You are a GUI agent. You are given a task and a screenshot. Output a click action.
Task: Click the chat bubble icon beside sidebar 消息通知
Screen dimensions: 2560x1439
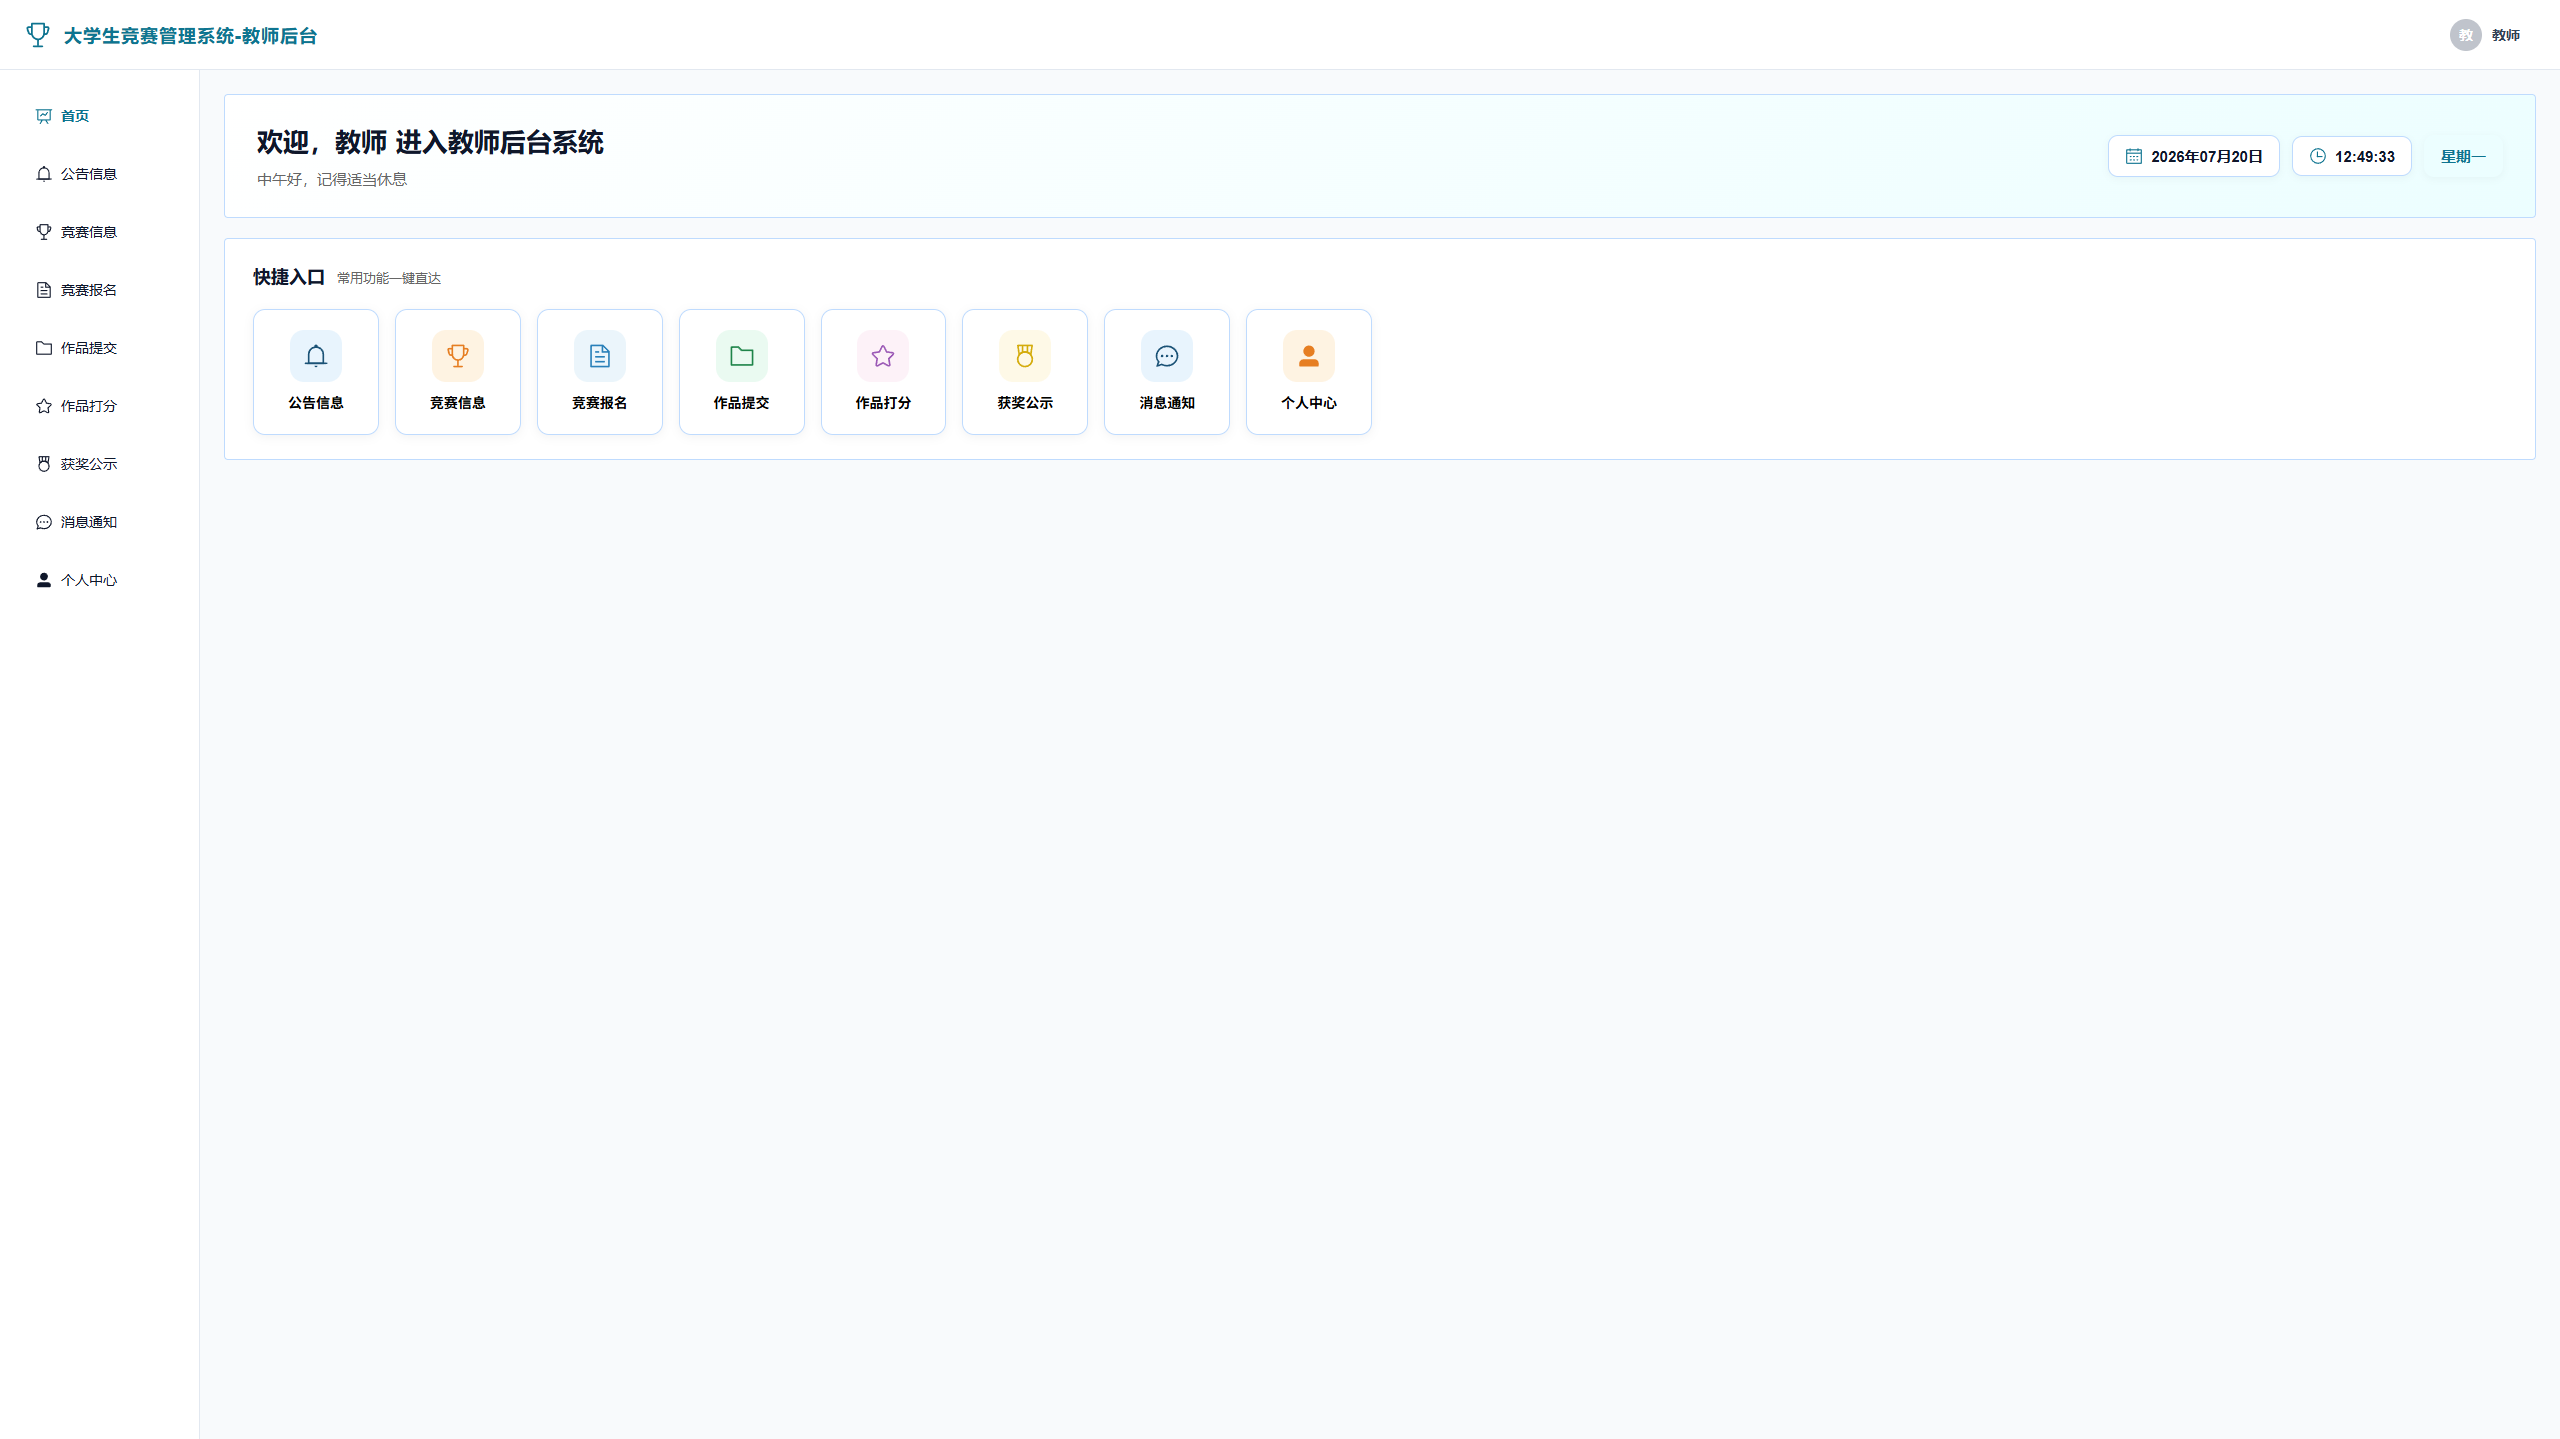point(44,522)
